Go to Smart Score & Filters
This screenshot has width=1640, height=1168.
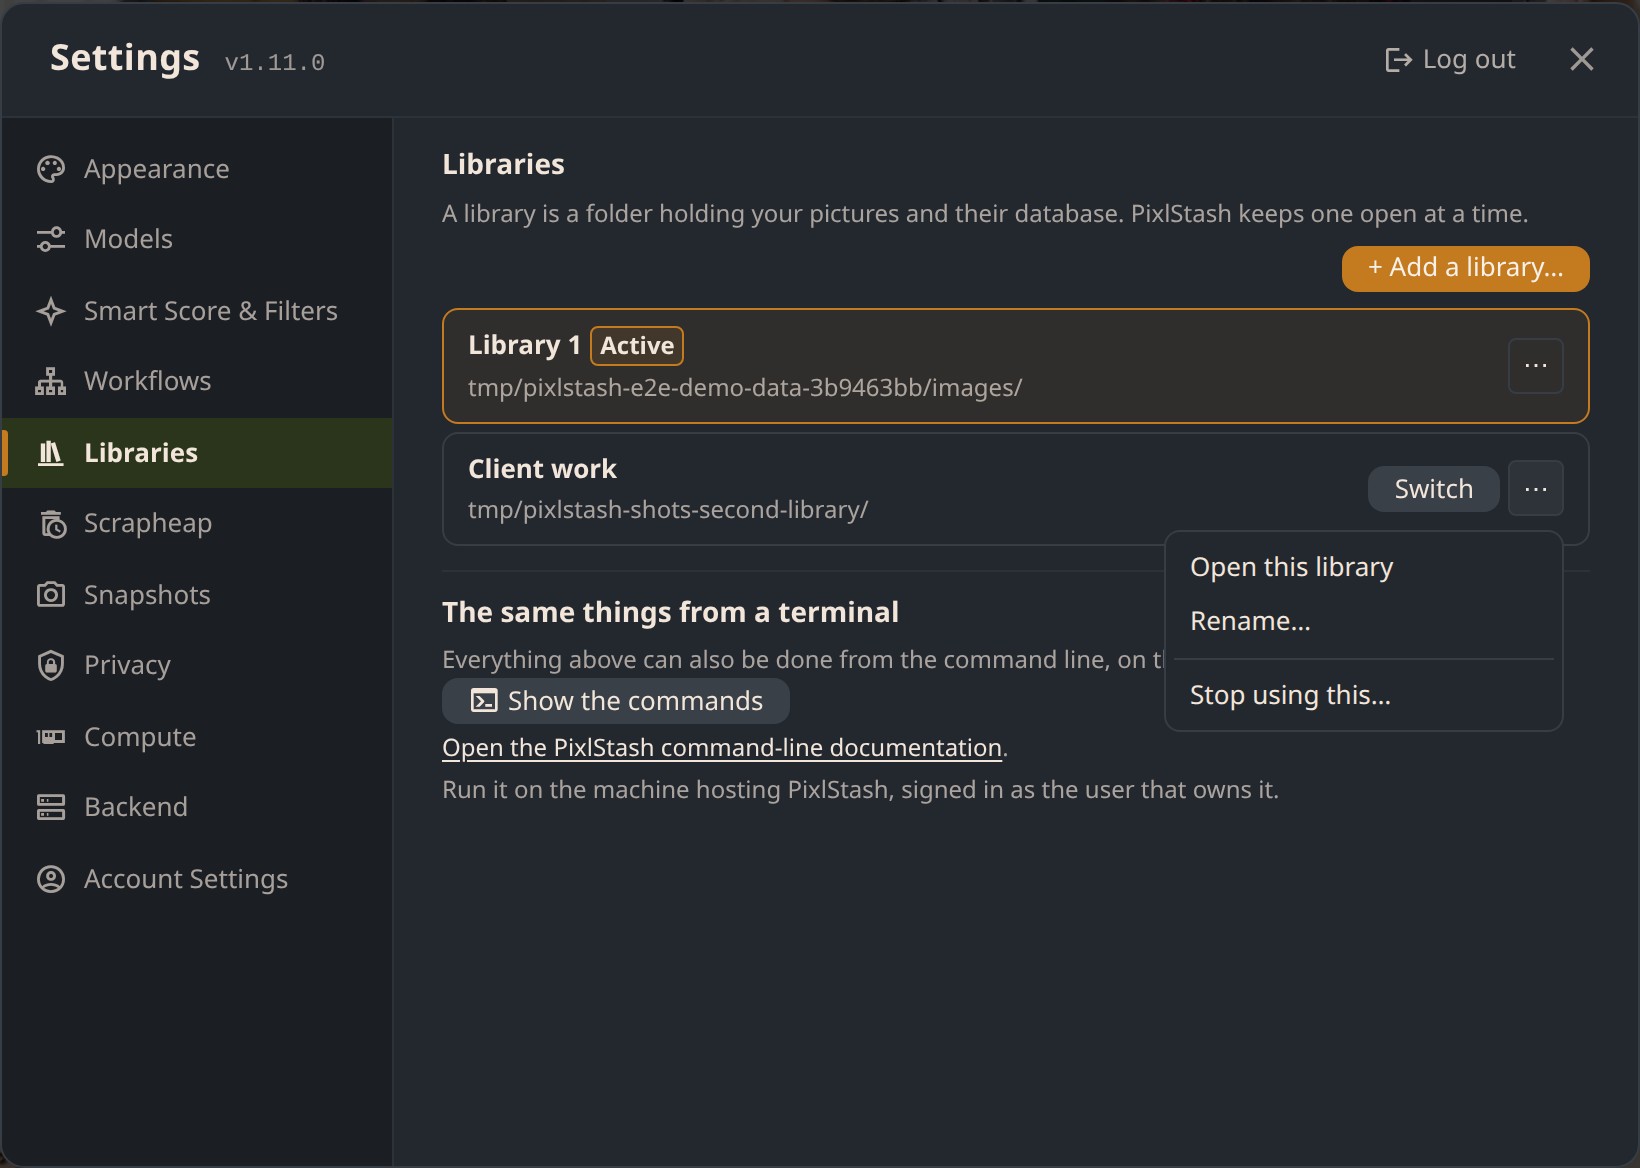(198, 311)
